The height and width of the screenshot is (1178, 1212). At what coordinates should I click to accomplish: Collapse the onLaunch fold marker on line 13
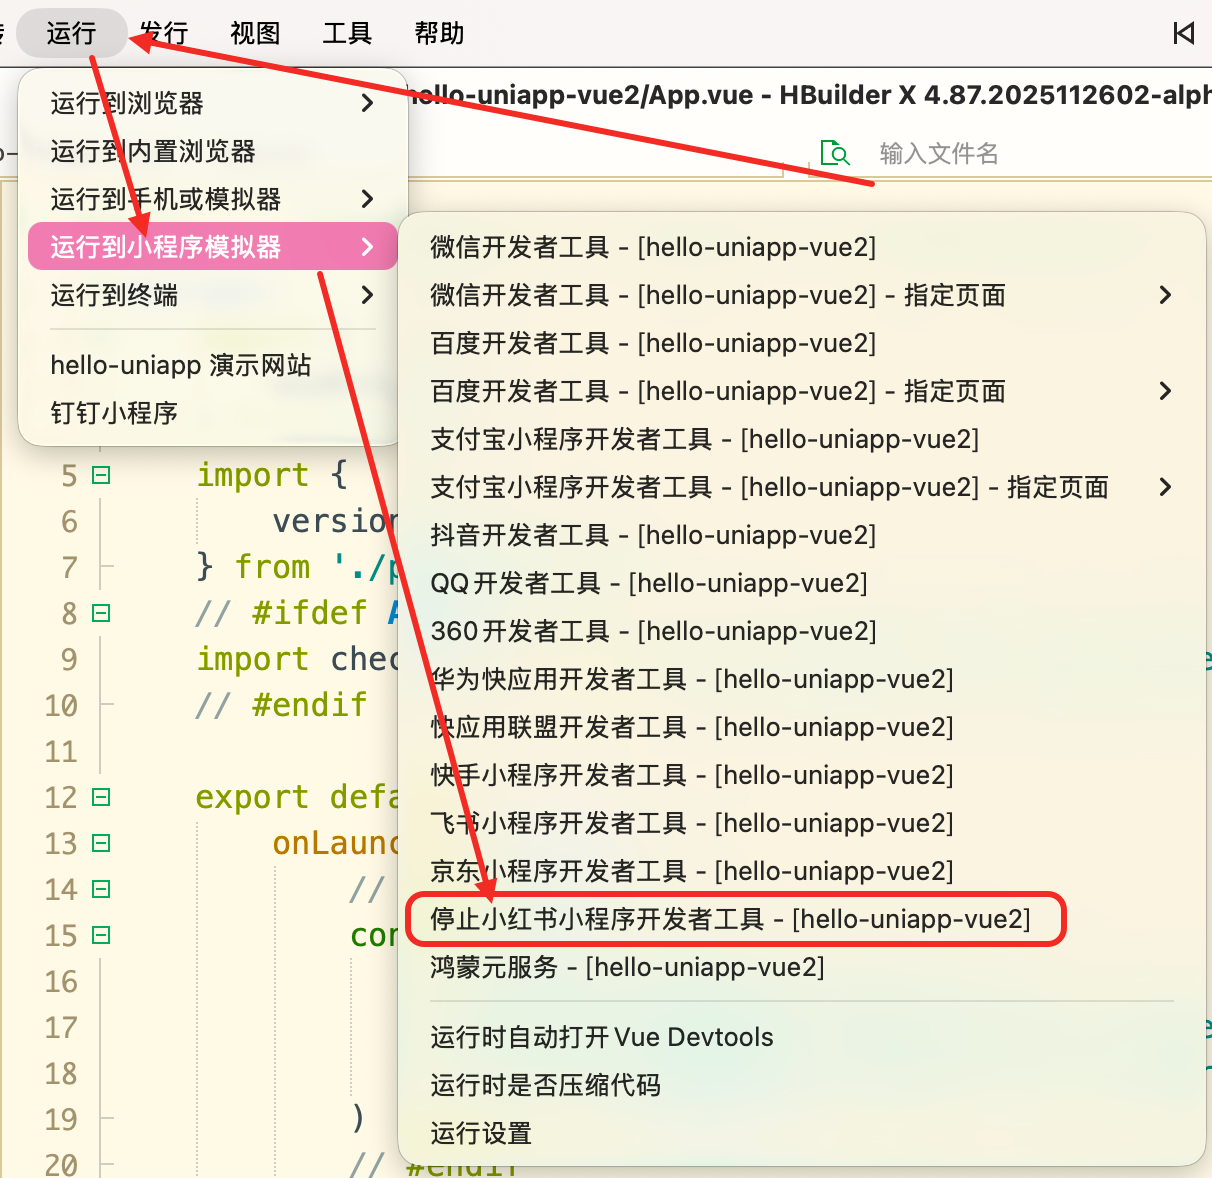coord(101,843)
